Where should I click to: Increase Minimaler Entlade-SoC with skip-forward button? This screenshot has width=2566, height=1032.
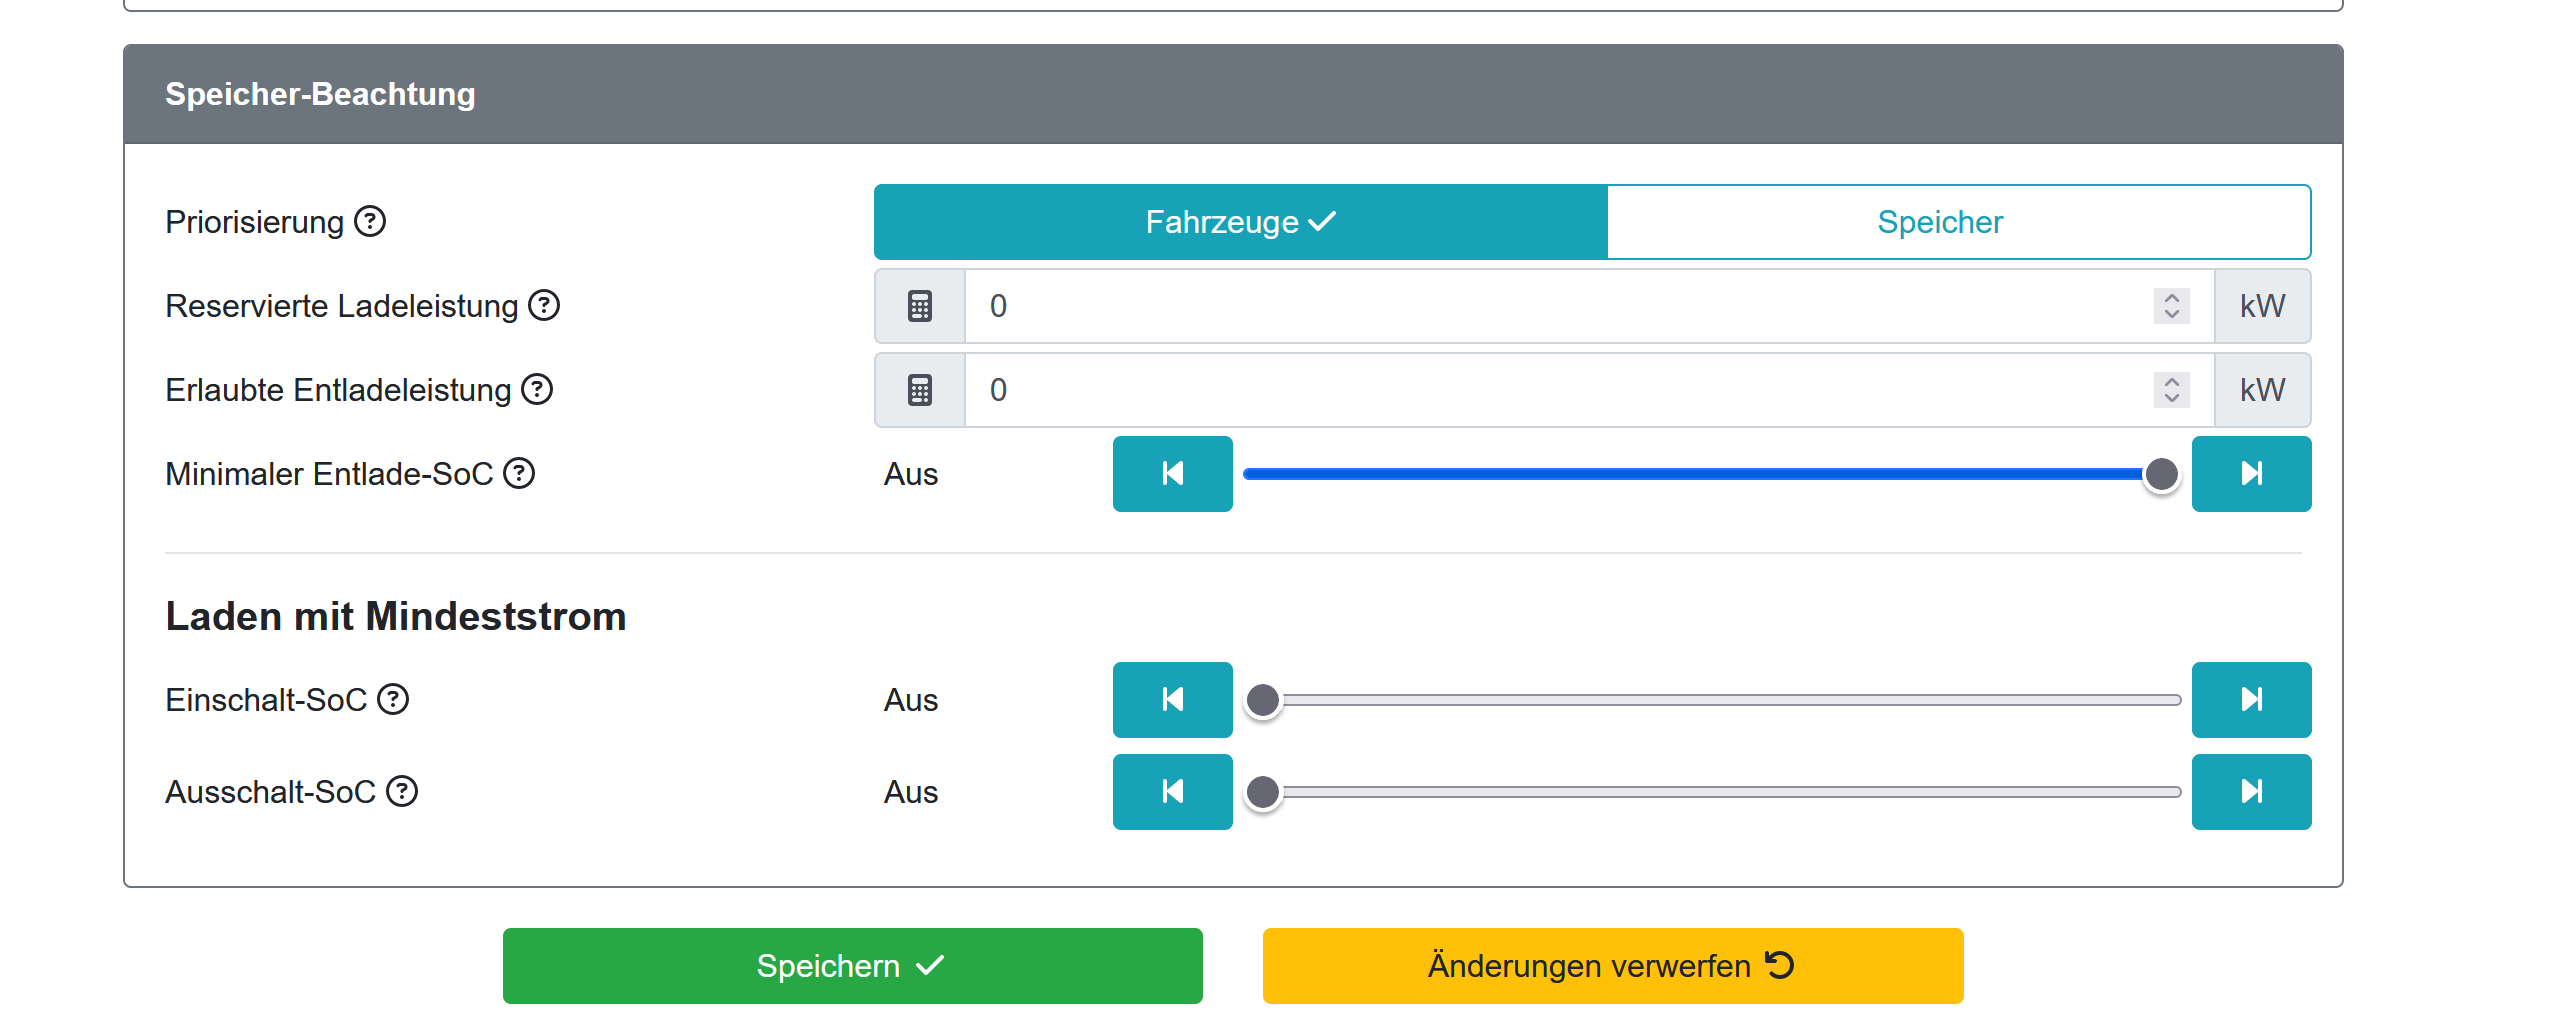tap(2251, 474)
